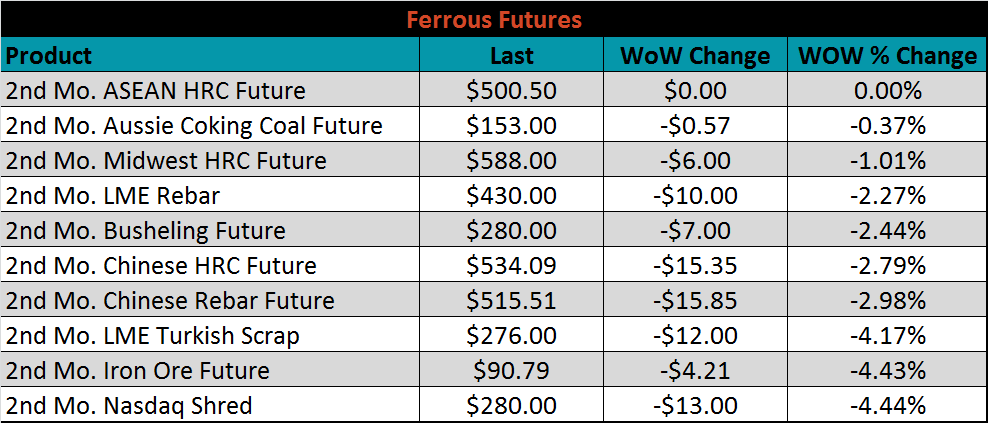This screenshot has width=988, height=423.
Task: Click the $500.50 last price cell
Action: (512, 90)
